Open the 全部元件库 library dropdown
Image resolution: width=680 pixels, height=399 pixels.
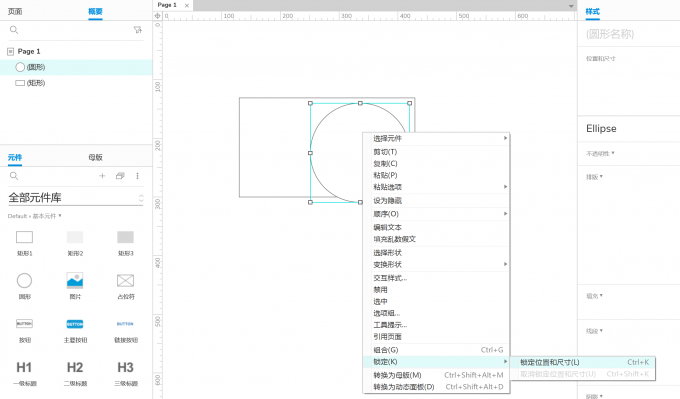point(75,198)
